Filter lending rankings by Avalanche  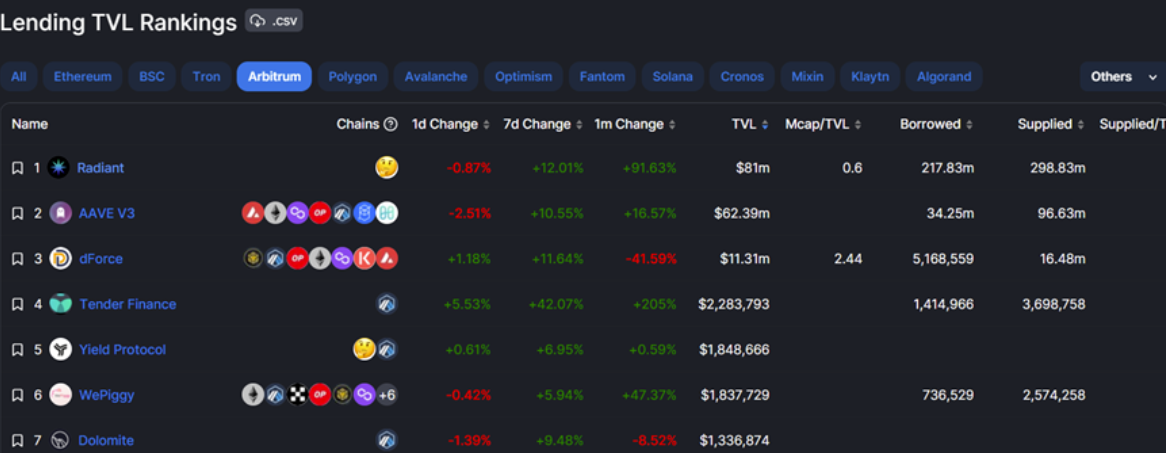click(436, 77)
